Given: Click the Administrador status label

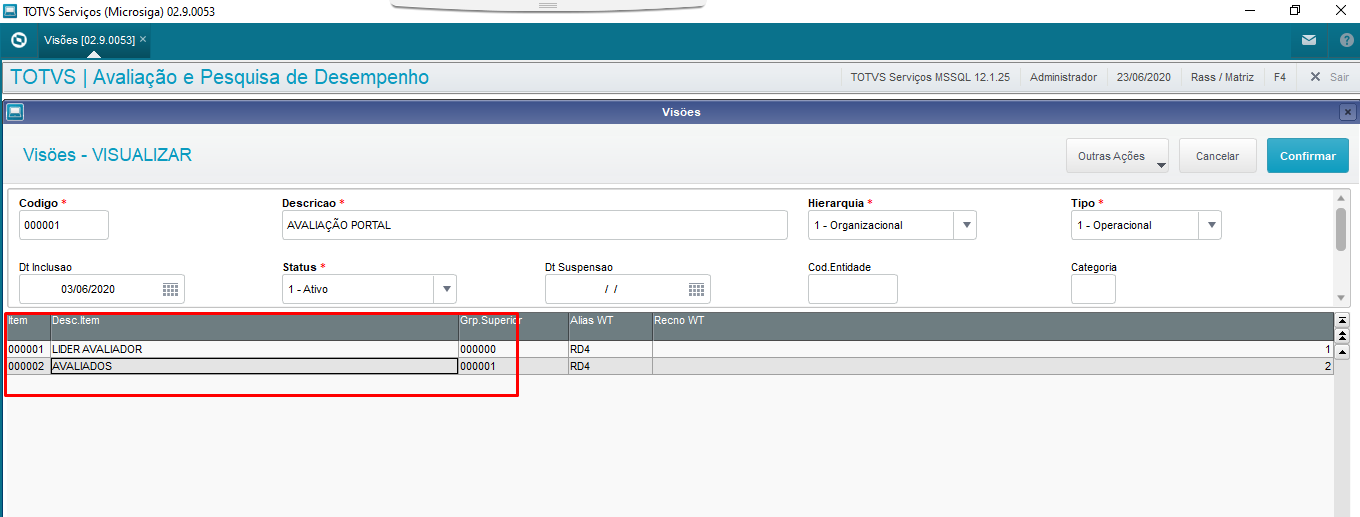Looking at the screenshot, I should coord(1063,77).
